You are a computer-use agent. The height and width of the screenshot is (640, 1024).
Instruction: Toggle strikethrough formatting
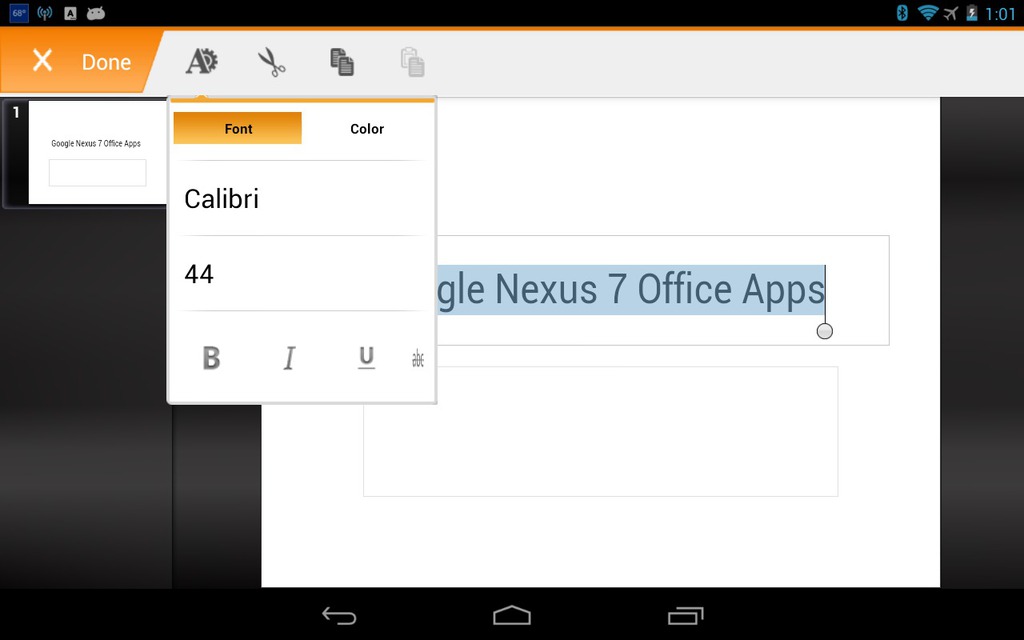[418, 359]
